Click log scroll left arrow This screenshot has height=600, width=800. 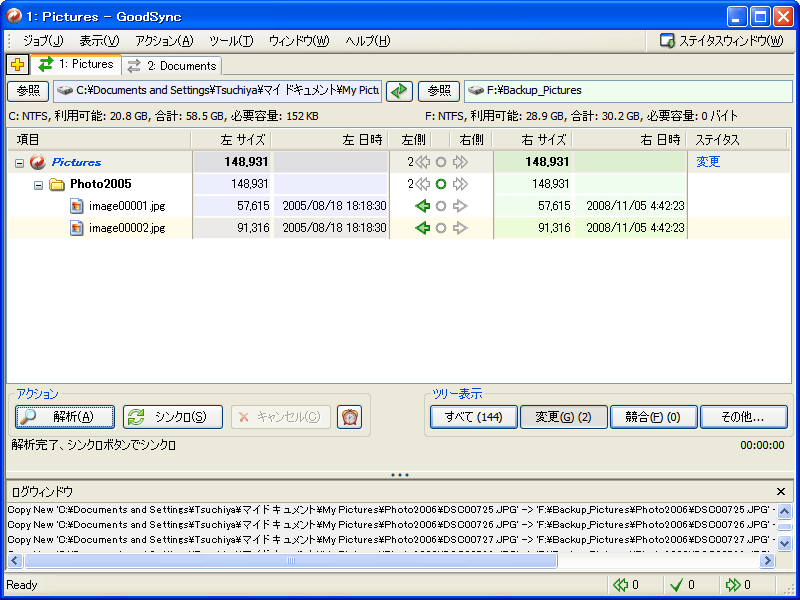click(x=15, y=561)
